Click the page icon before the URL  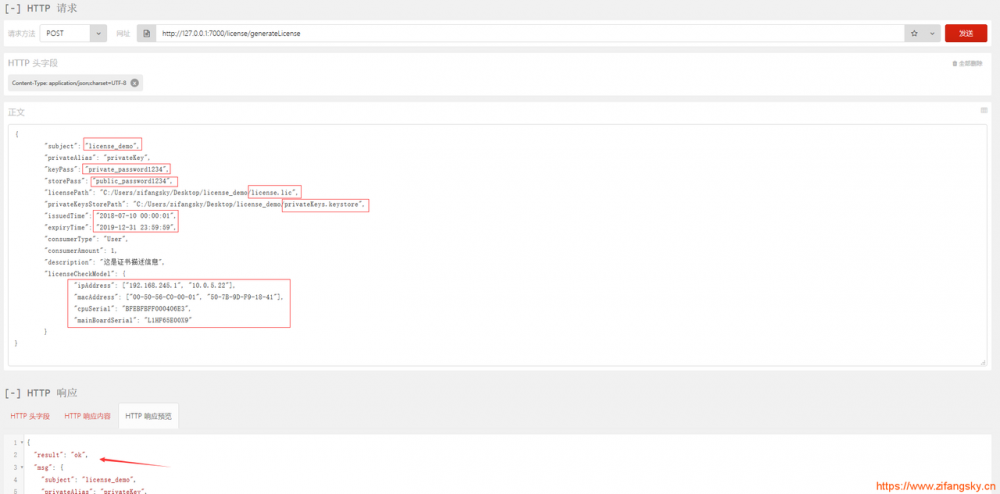146,34
